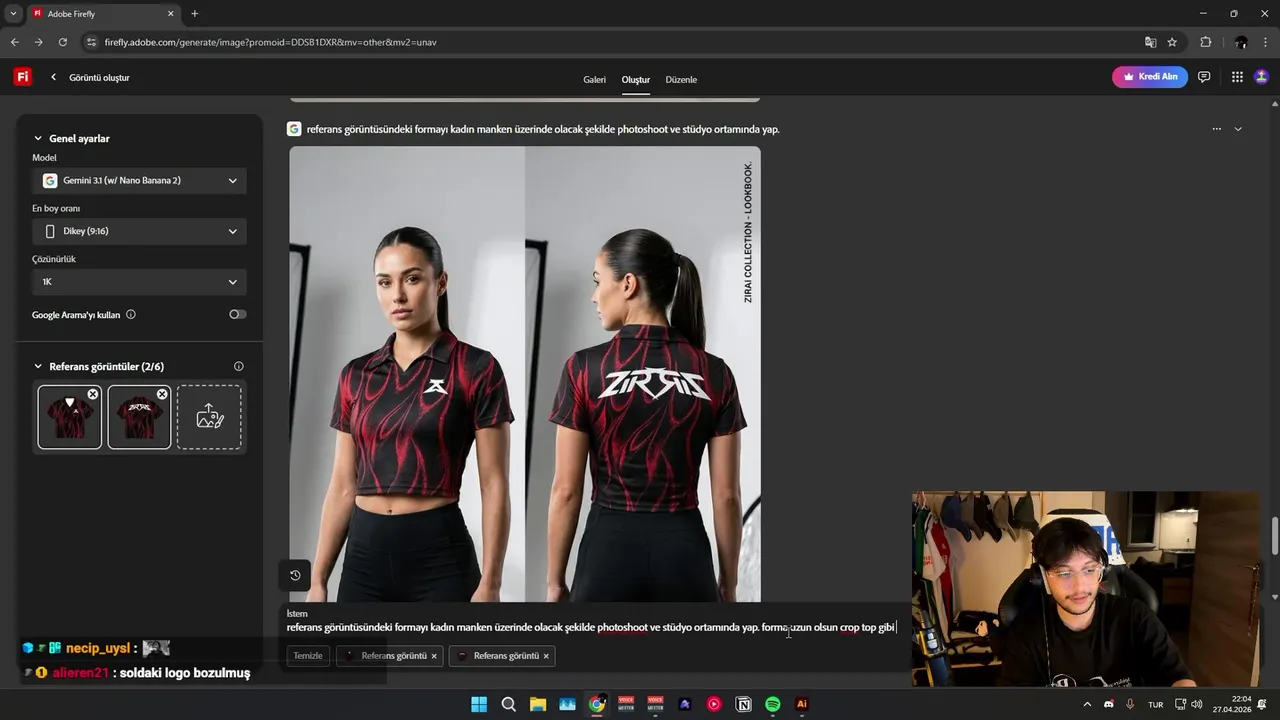Click the second Referans görüntü chip
This screenshot has height=720, width=1280.
(501, 656)
